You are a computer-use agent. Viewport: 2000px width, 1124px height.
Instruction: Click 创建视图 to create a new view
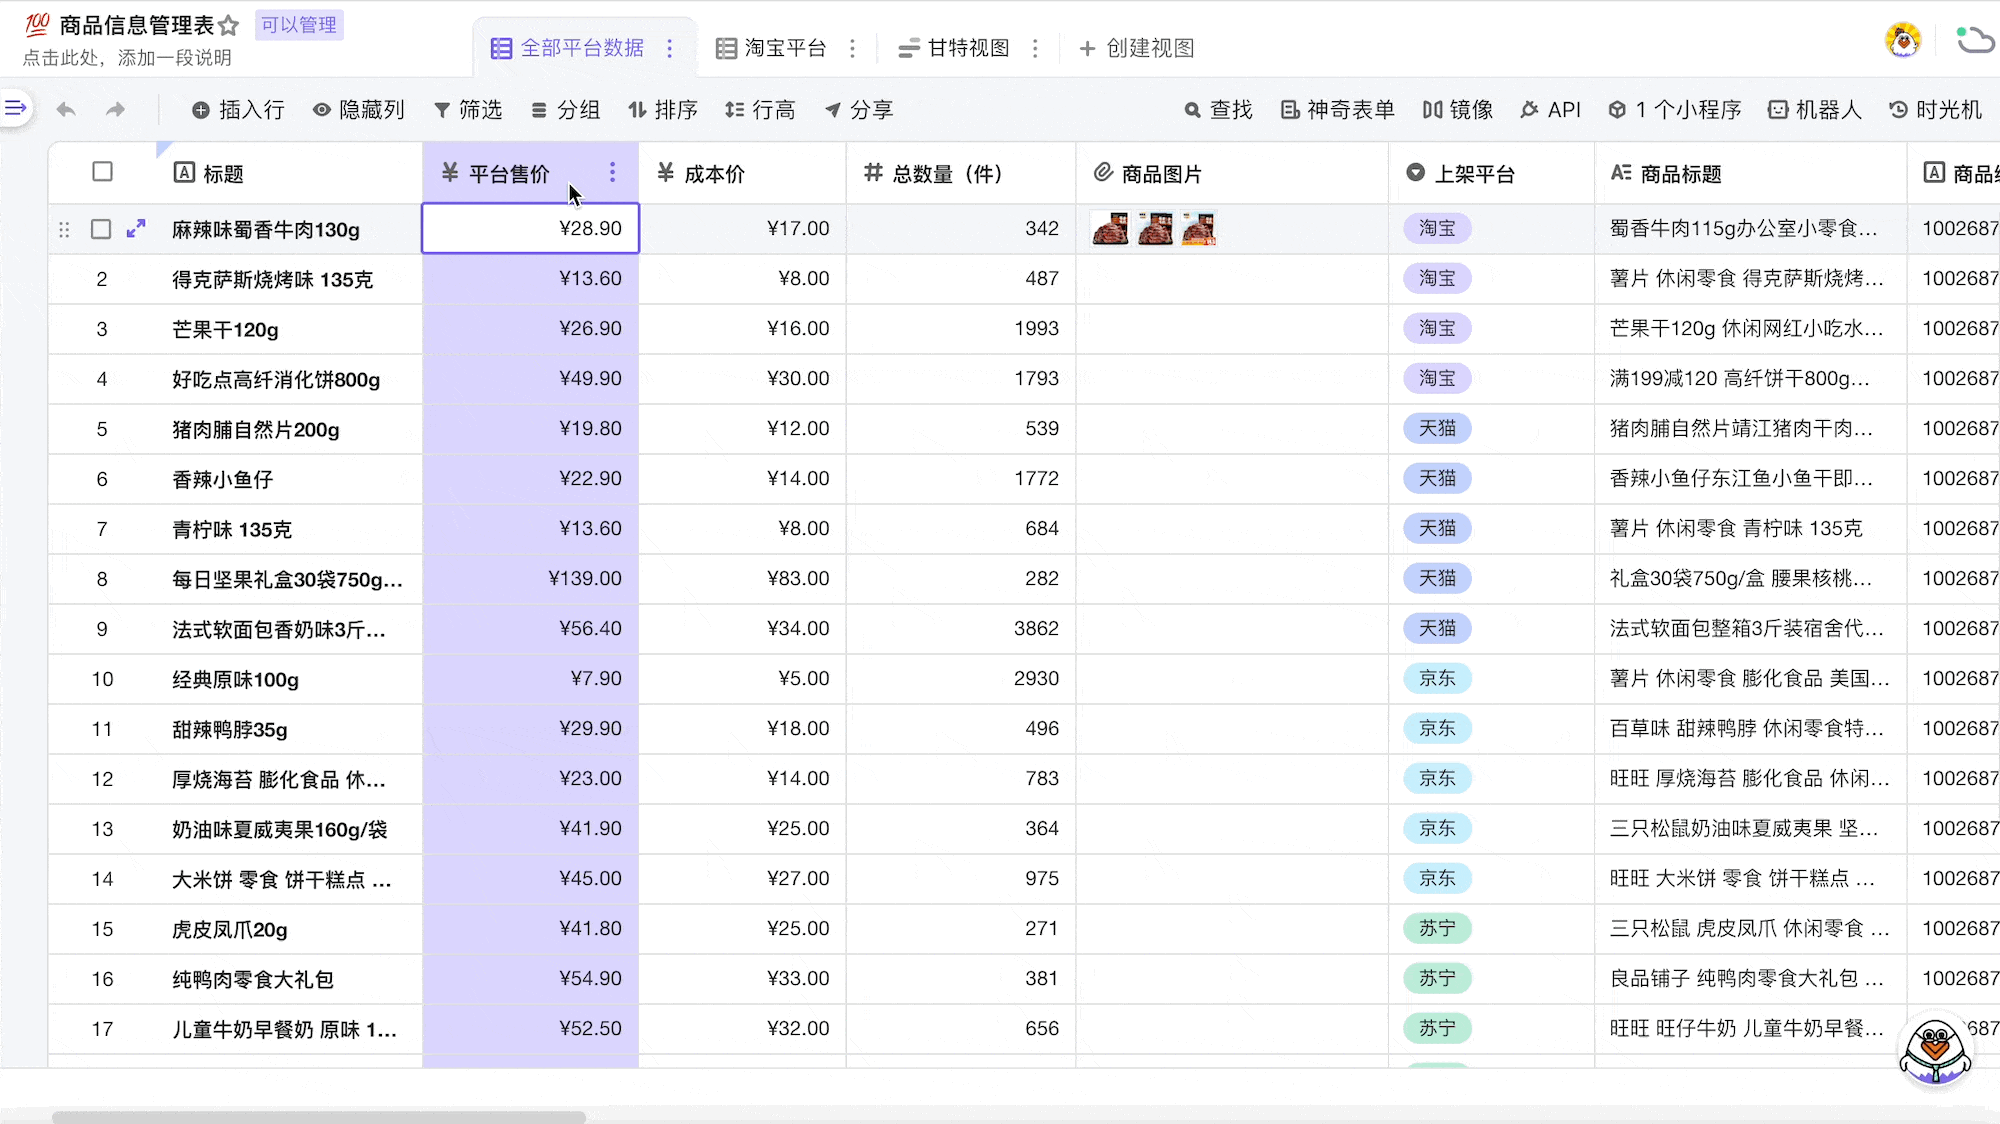(x=1137, y=48)
